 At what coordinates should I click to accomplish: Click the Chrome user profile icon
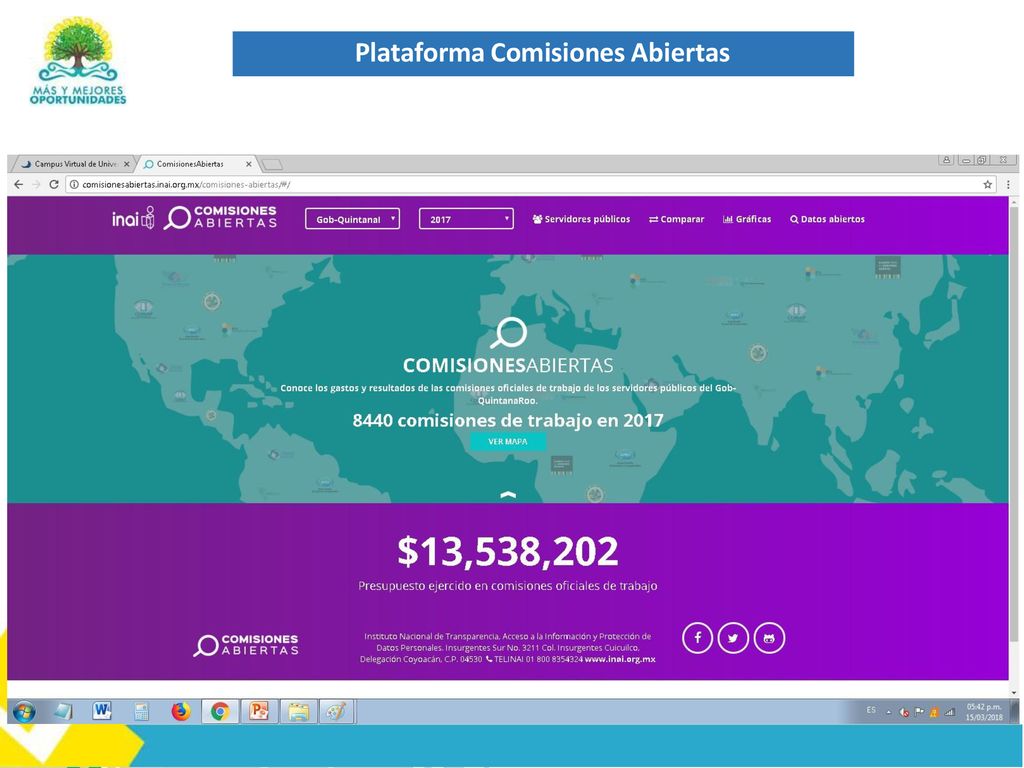(x=946, y=160)
